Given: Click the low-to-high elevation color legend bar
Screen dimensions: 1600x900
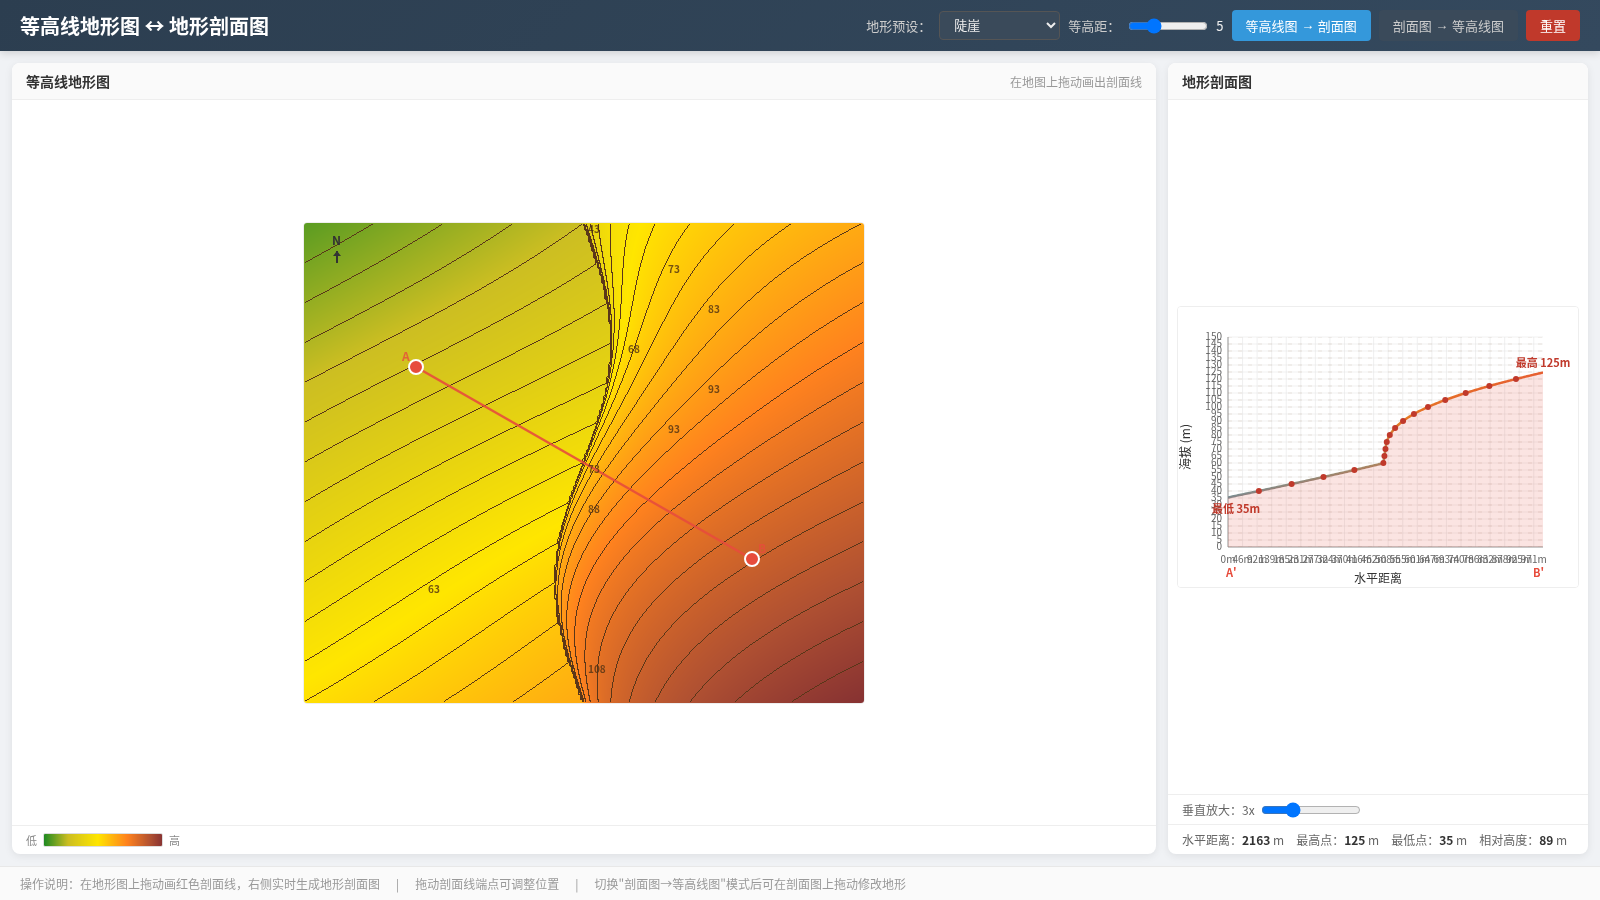Looking at the screenshot, I should point(103,840).
